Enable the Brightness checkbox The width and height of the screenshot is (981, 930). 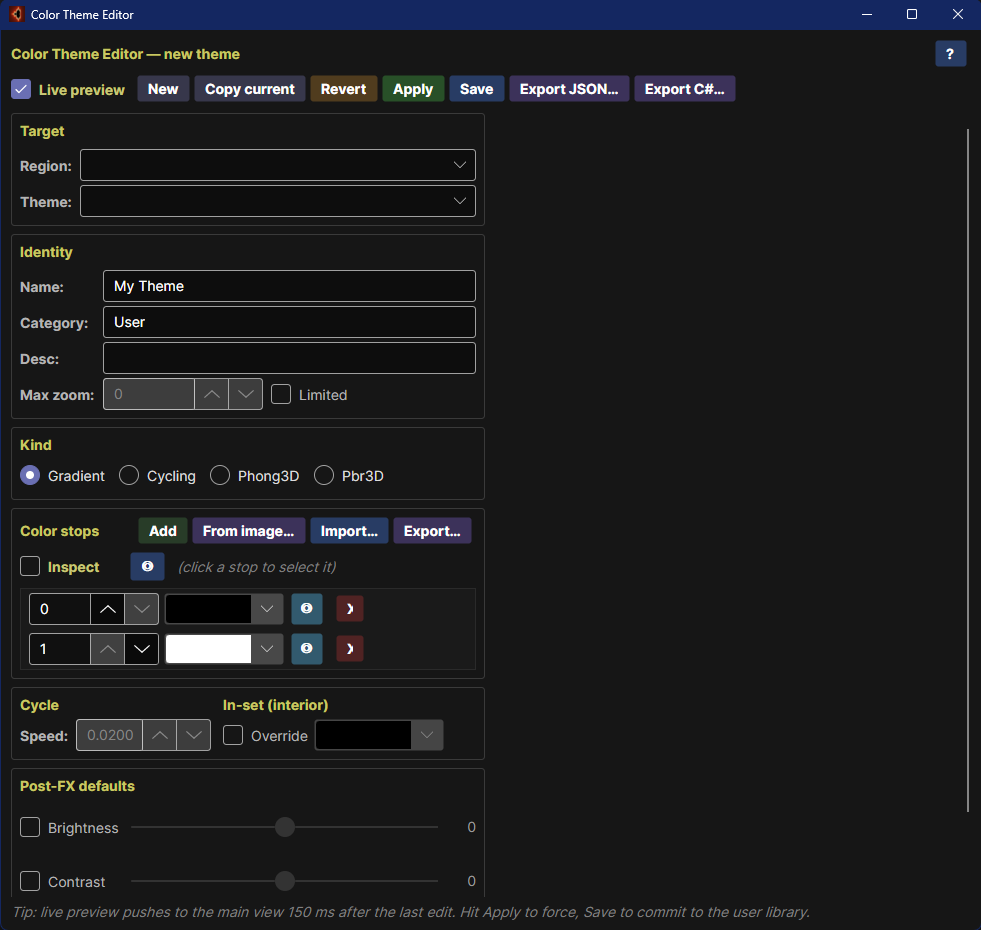point(30,827)
